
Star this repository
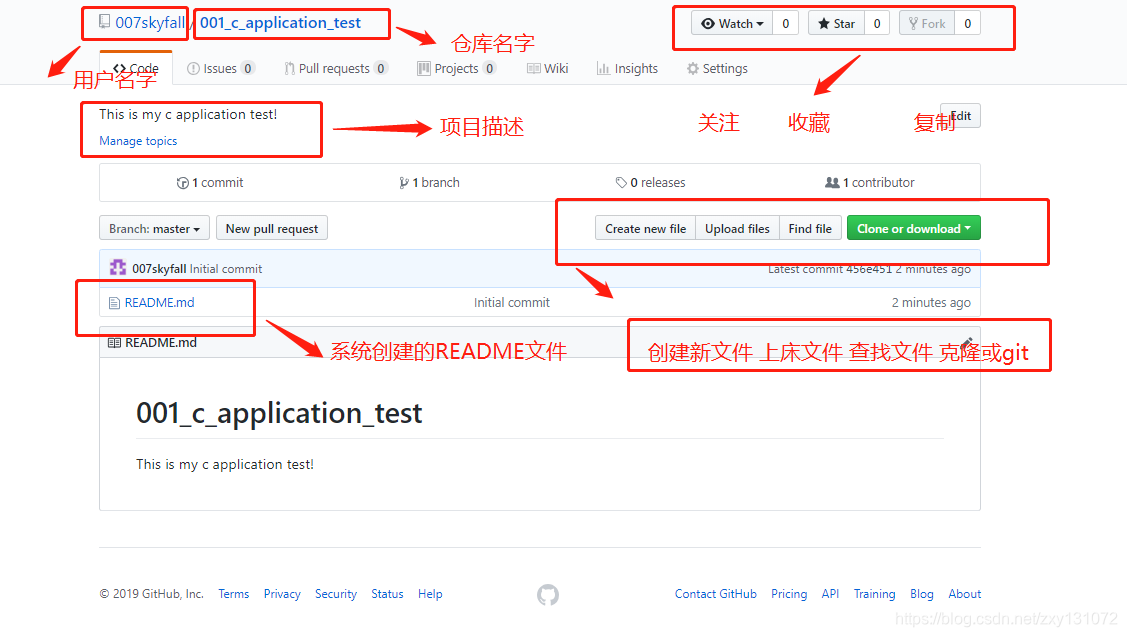tap(837, 24)
